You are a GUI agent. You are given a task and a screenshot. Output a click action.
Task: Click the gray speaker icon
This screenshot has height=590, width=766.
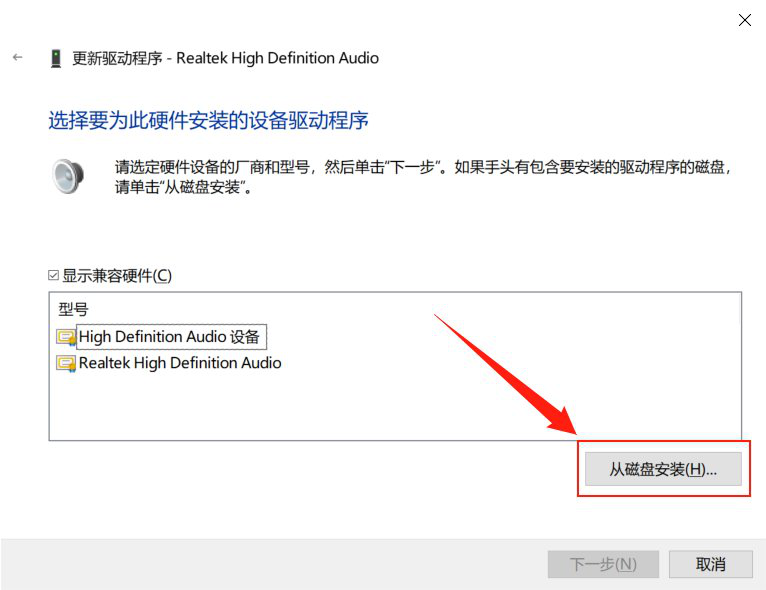click(x=68, y=176)
